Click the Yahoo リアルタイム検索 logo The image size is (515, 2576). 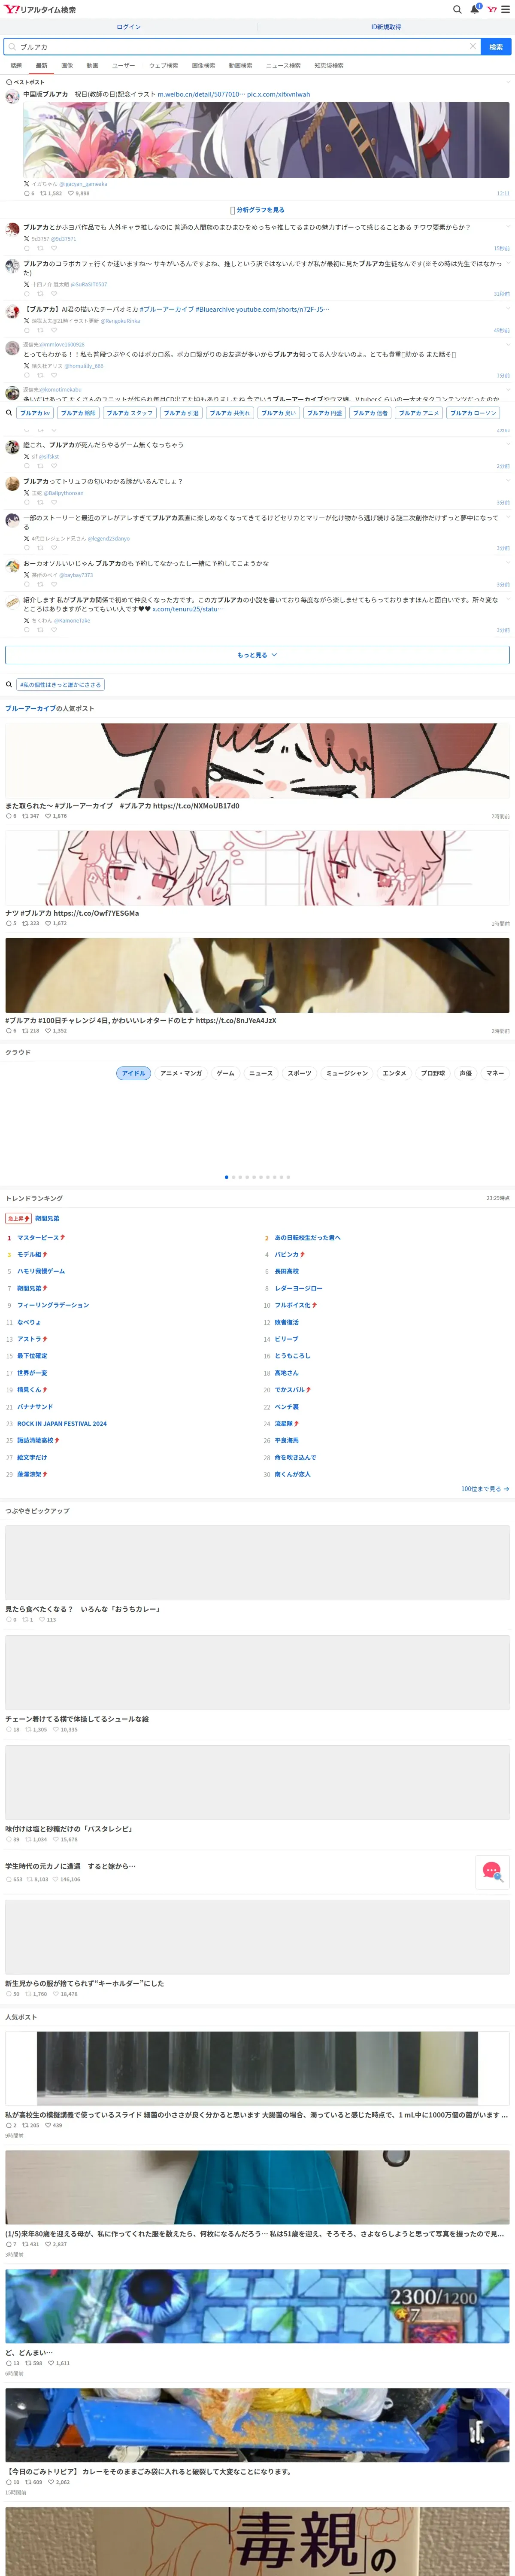tap(40, 9)
